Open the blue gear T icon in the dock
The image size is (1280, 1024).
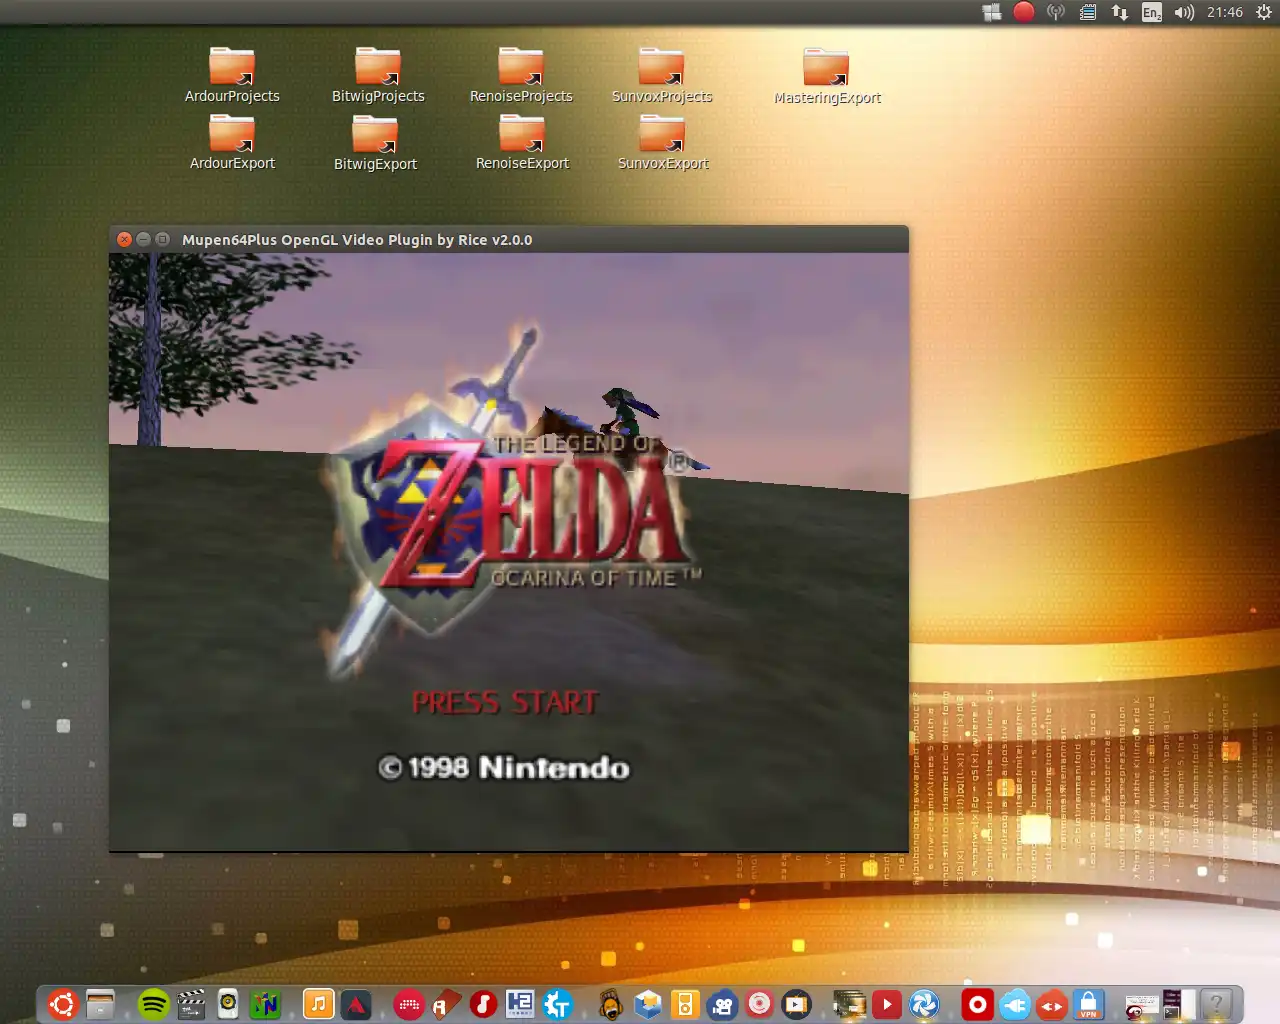coord(557,1003)
